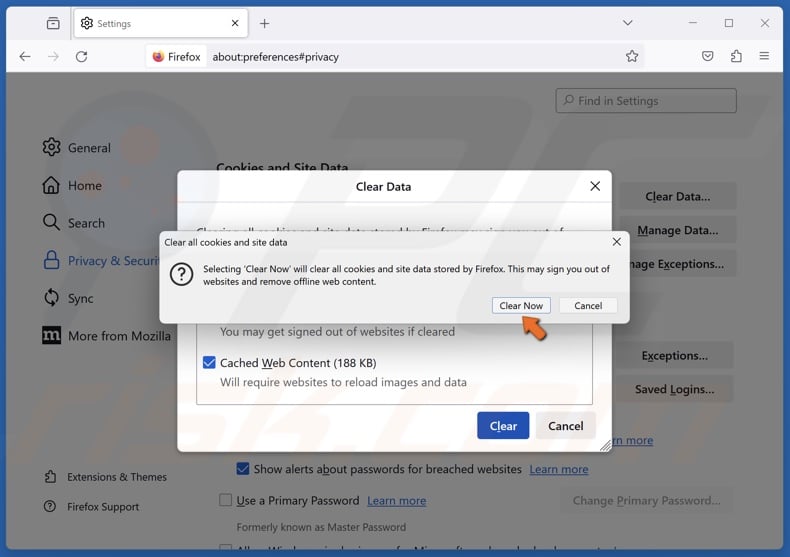Click the Extensions & Themes puzzle icon
Viewport: 790px width, 557px height.
50,476
